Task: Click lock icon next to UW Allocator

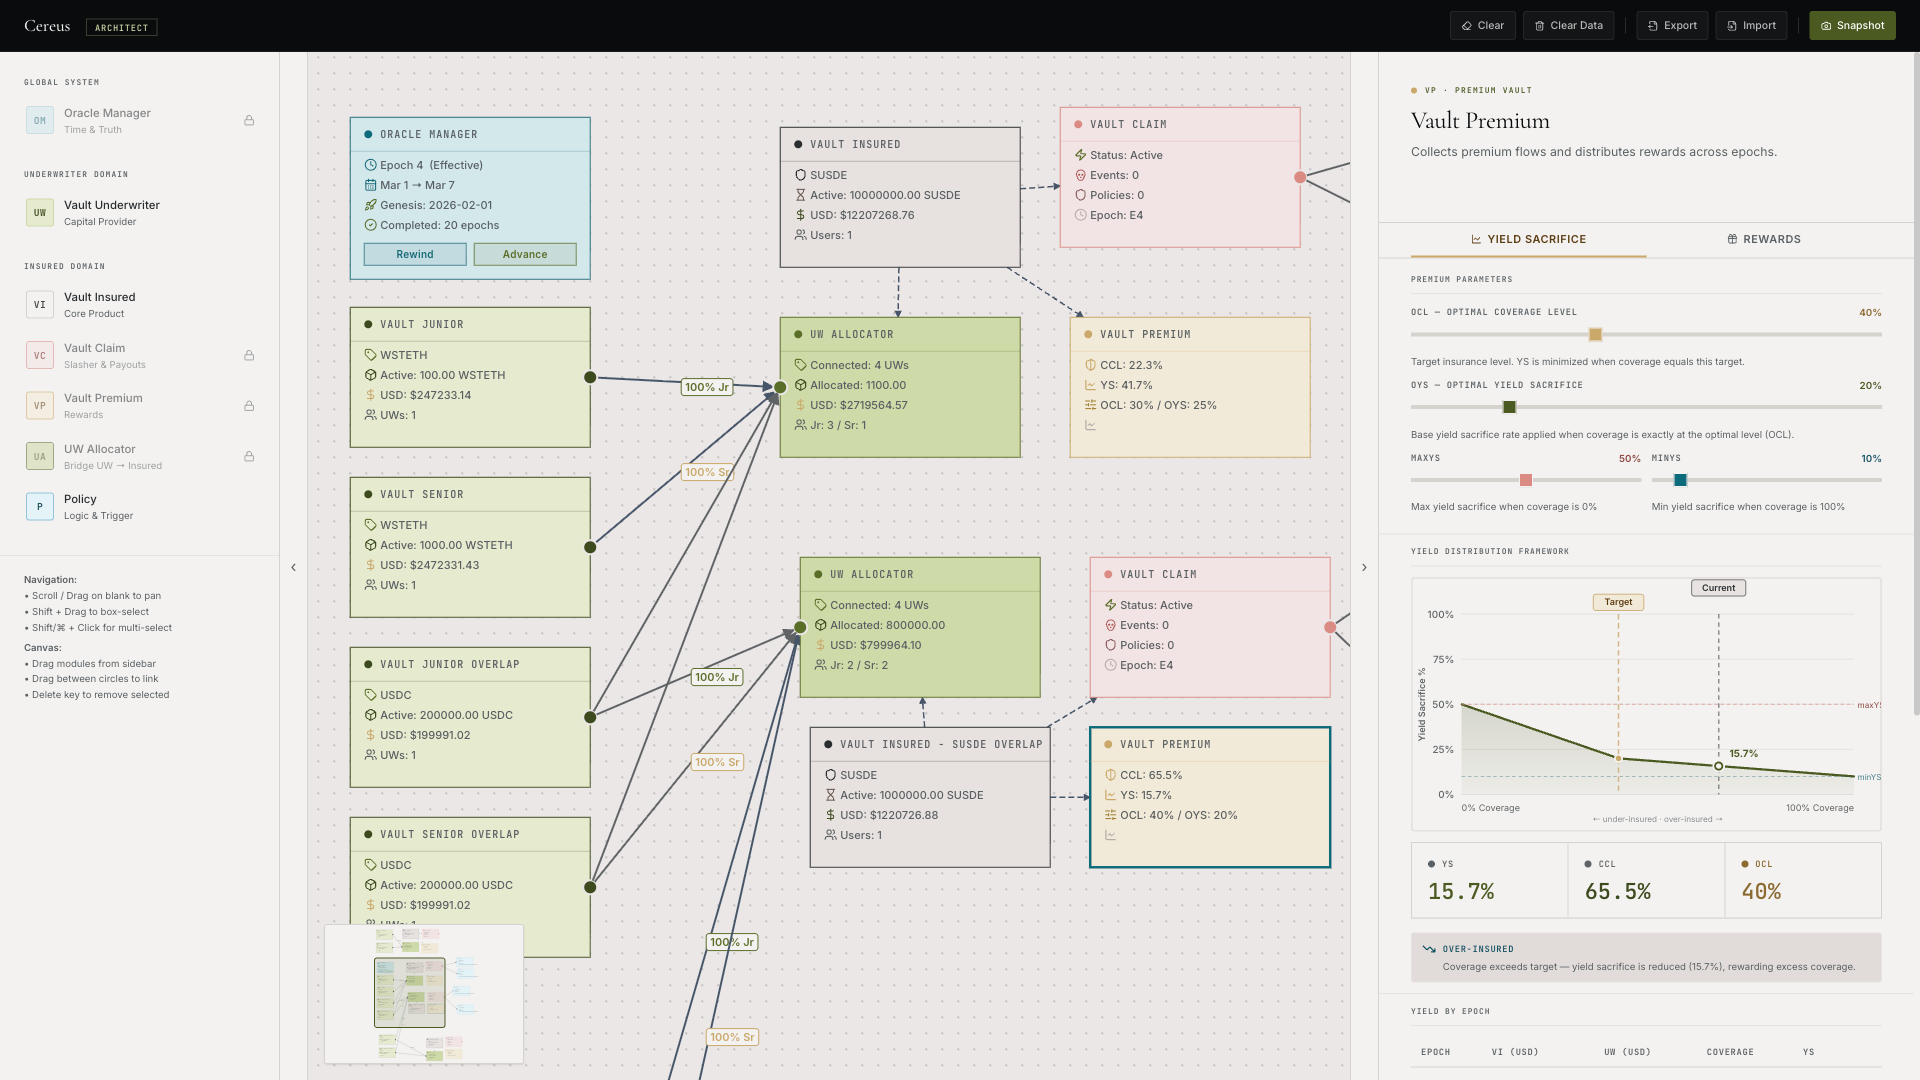Action: point(249,456)
